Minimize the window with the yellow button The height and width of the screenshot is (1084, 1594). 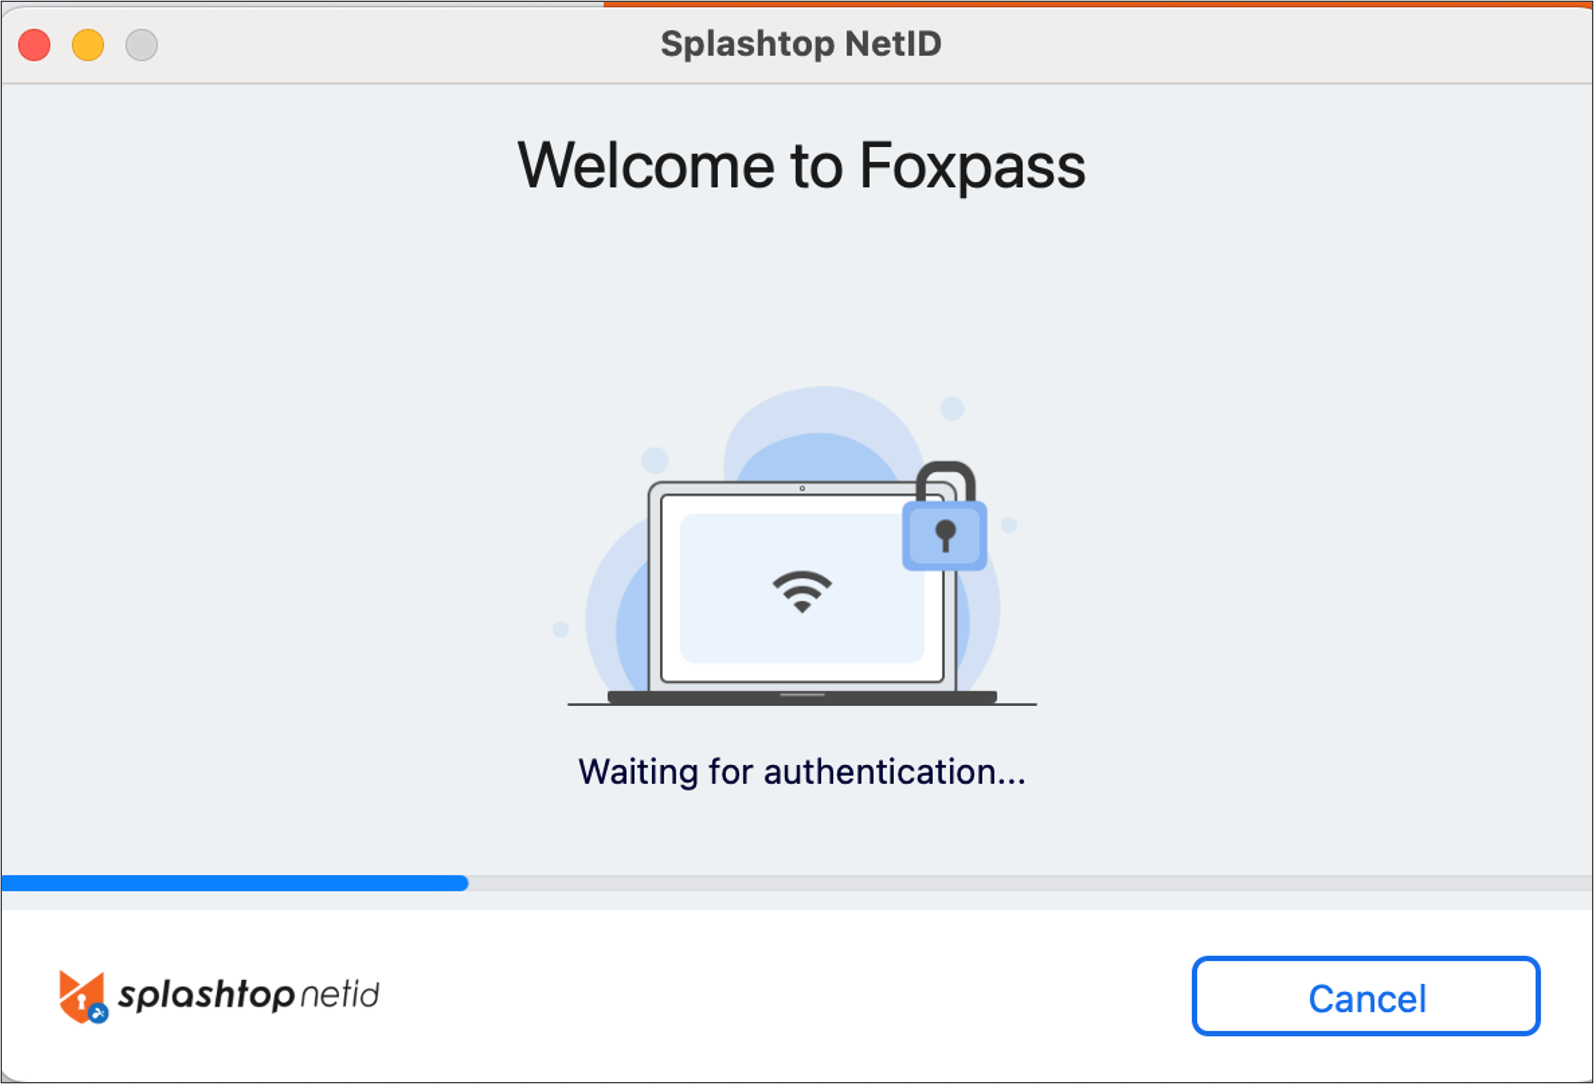click(x=88, y=45)
